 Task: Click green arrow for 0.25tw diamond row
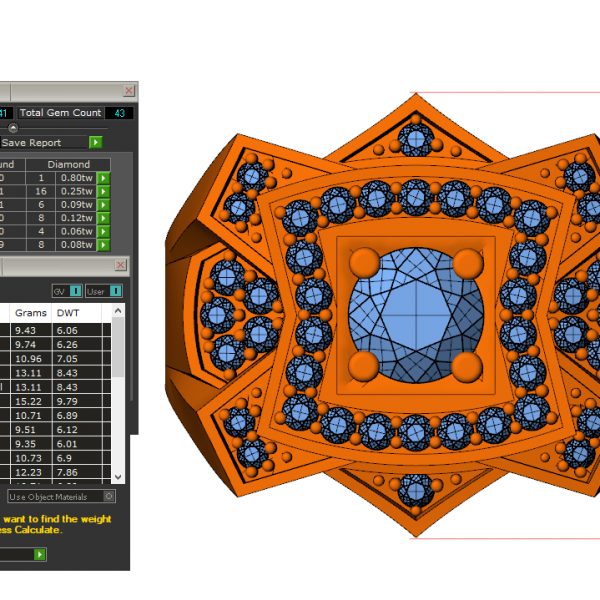click(102, 191)
